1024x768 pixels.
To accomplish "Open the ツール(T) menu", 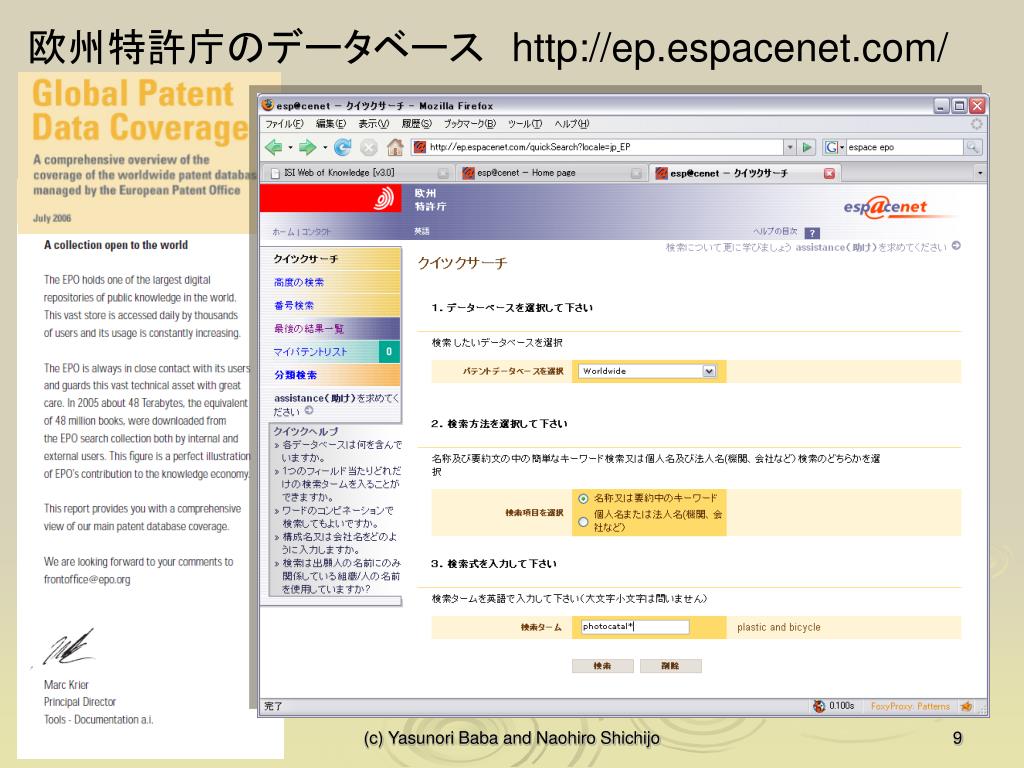I will [524, 123].
